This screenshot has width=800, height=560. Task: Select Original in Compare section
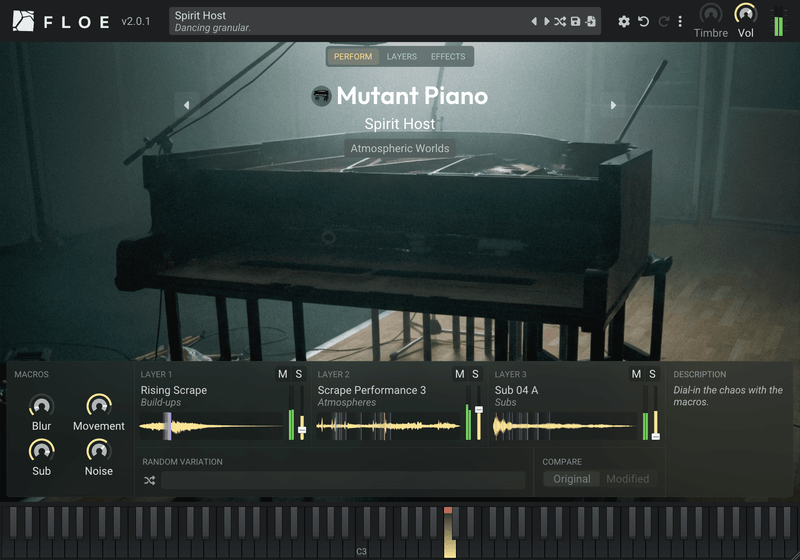(571, 479)
